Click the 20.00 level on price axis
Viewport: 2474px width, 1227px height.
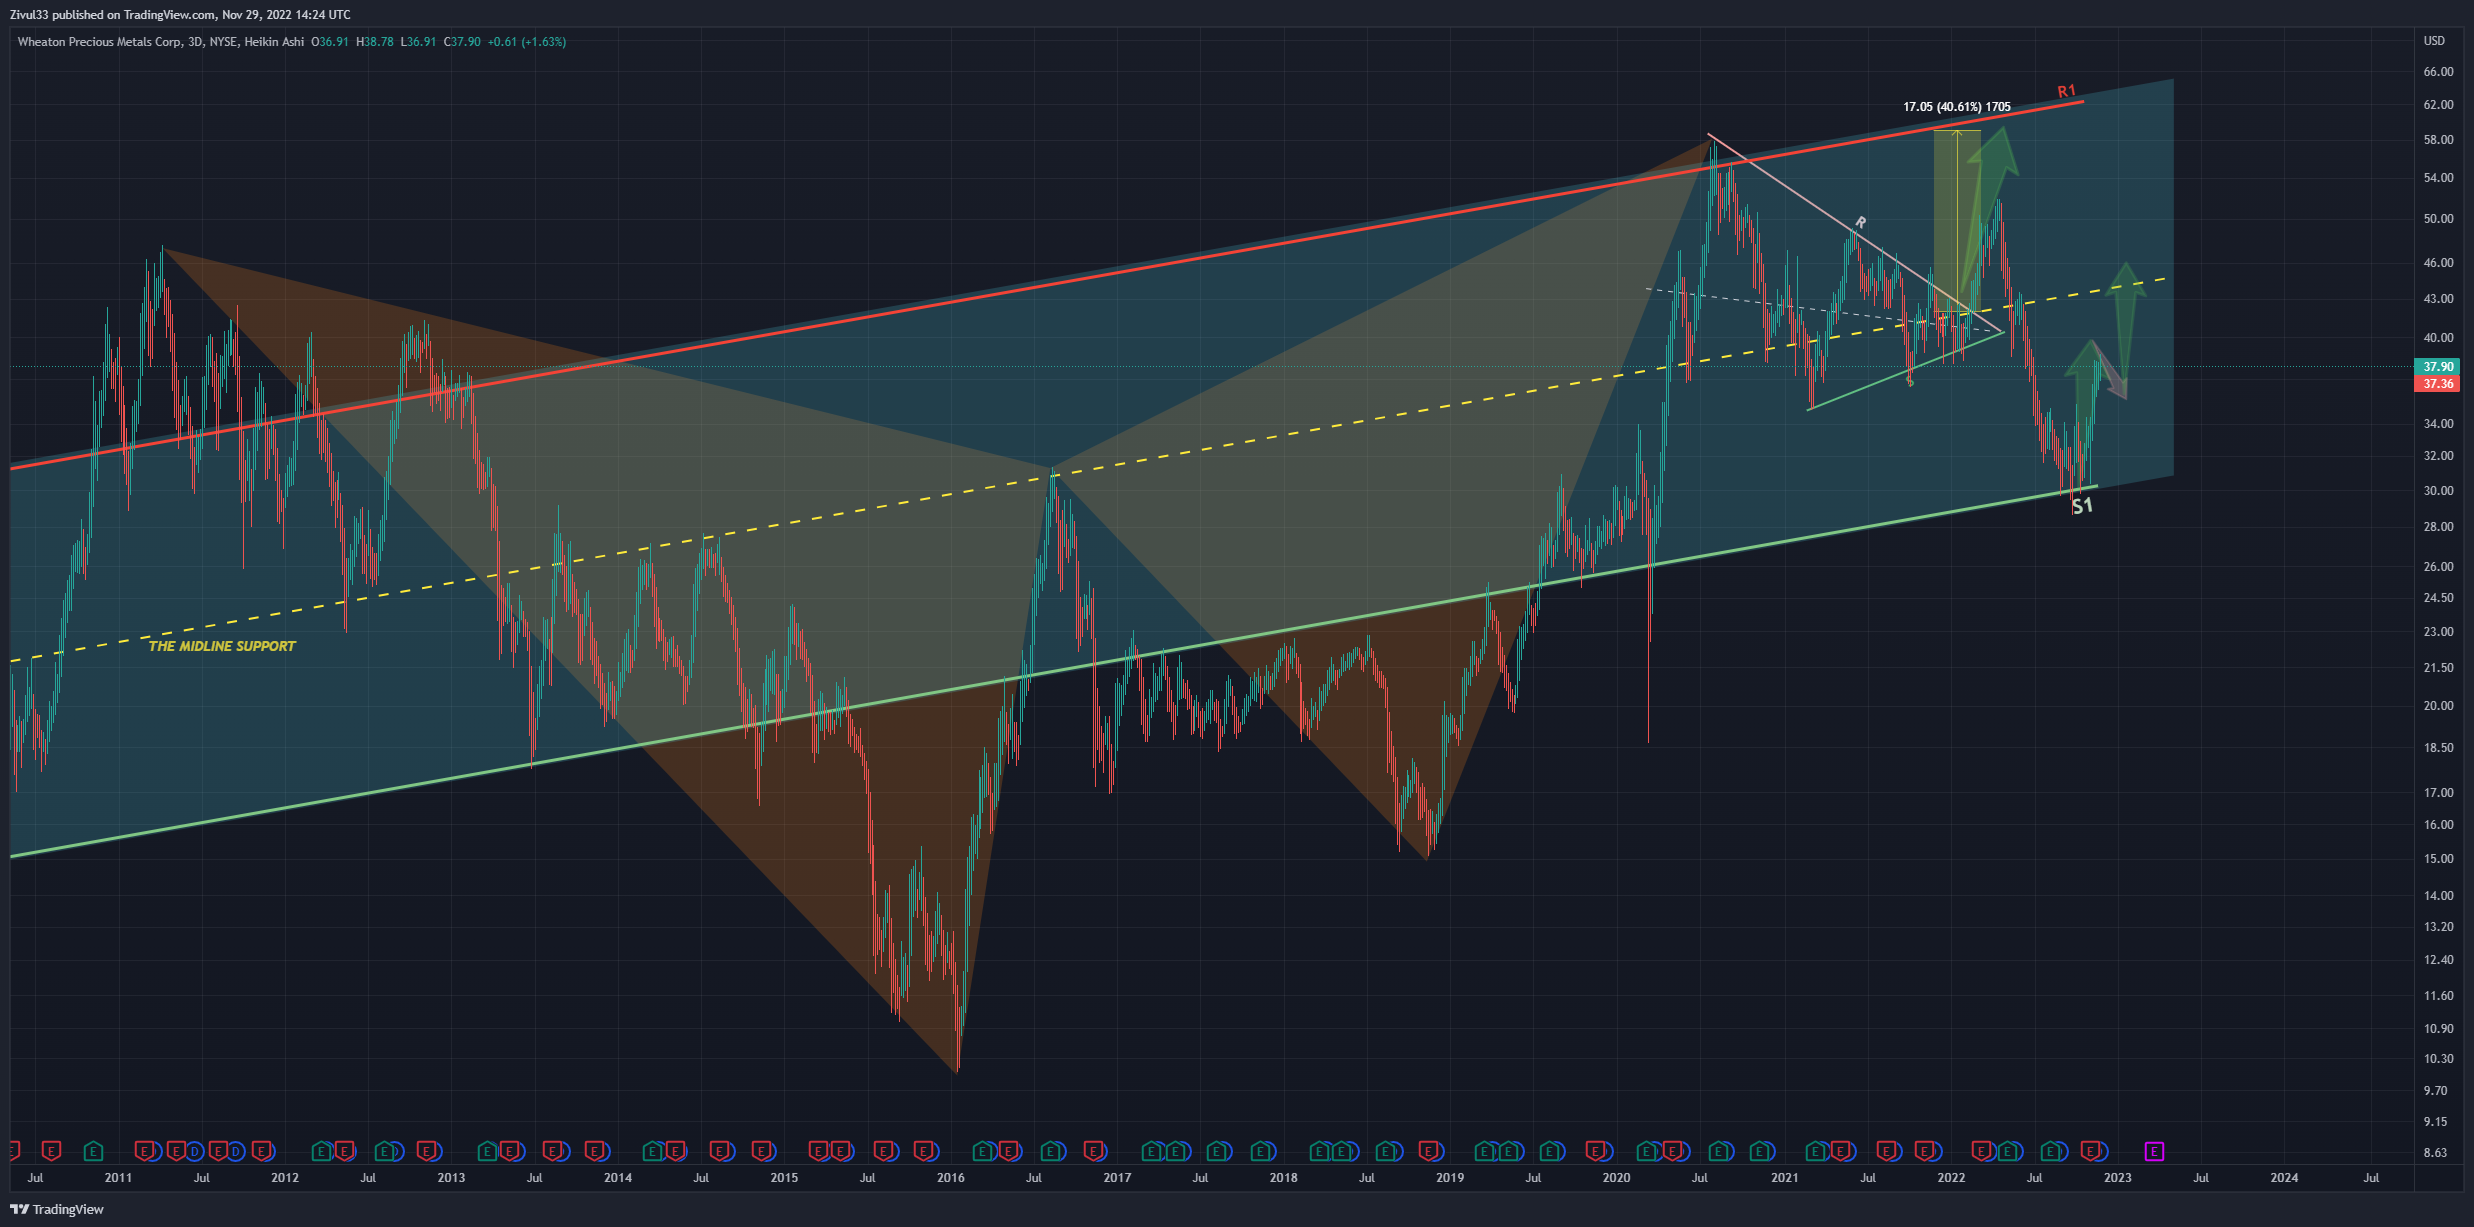click(2438, 706)
